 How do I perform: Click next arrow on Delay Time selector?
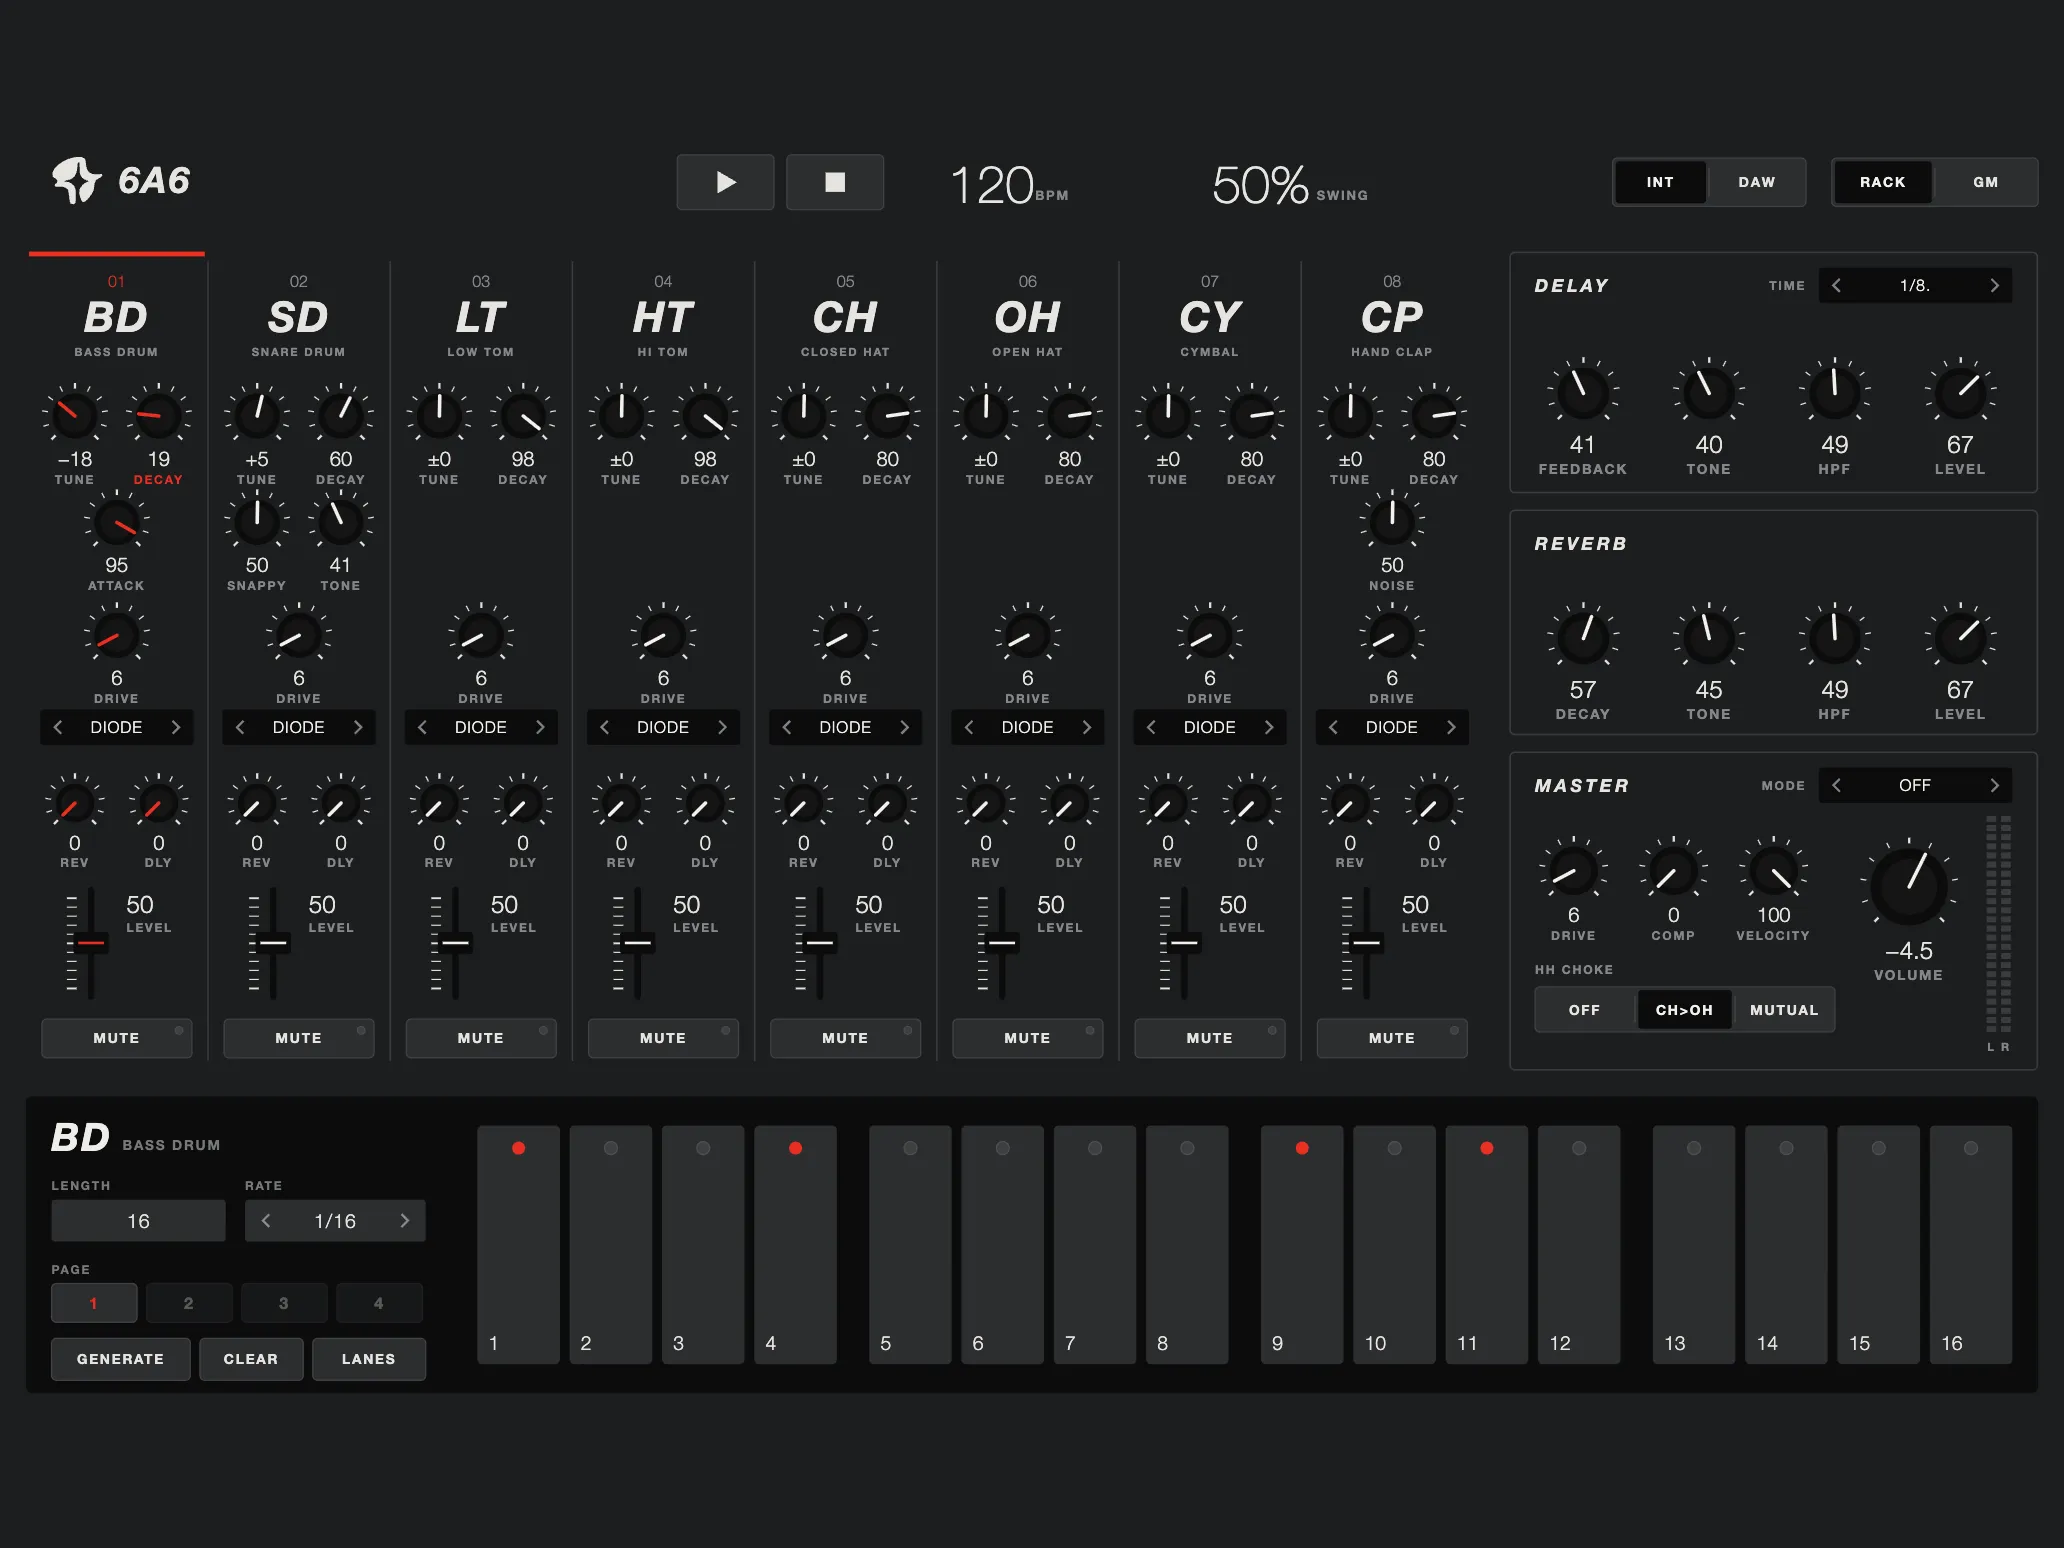click(x=1994, y=285)
